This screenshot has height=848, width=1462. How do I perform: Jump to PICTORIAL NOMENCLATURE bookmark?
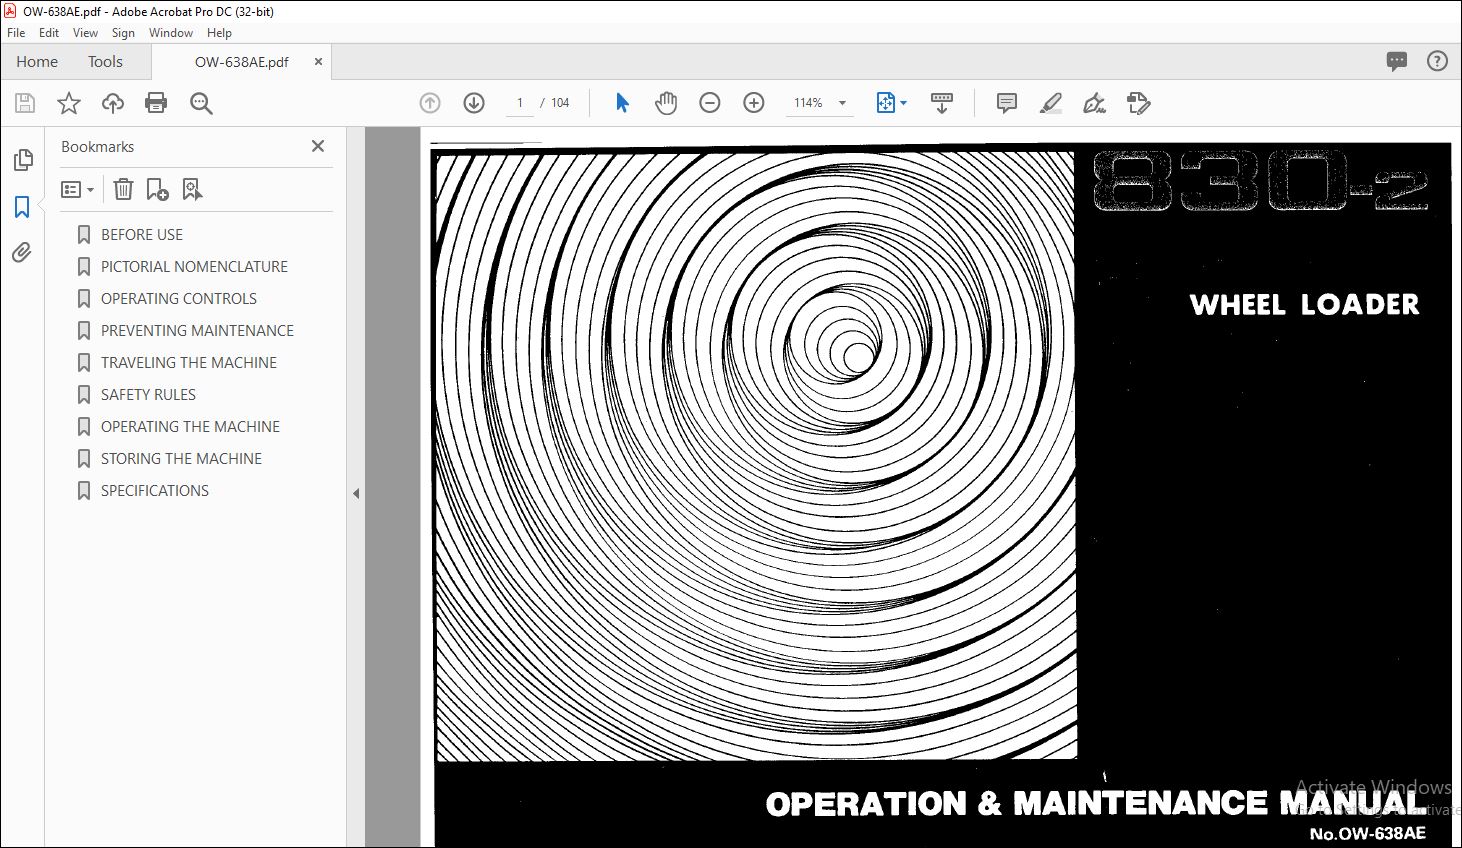tap(194, 267)
